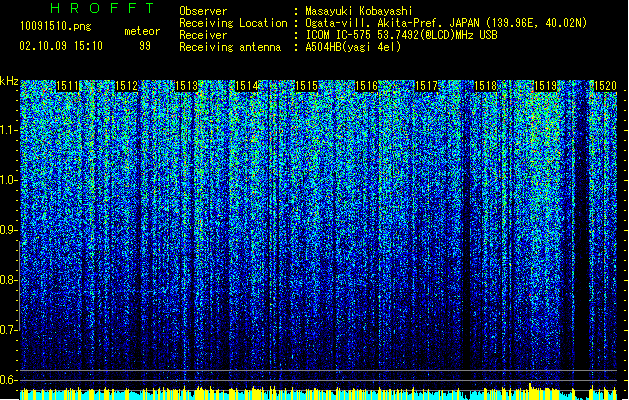The width and height of the screenshot is (629, 400).
Task: Click the 1518 time marker
Action: [x=485, y=86]
